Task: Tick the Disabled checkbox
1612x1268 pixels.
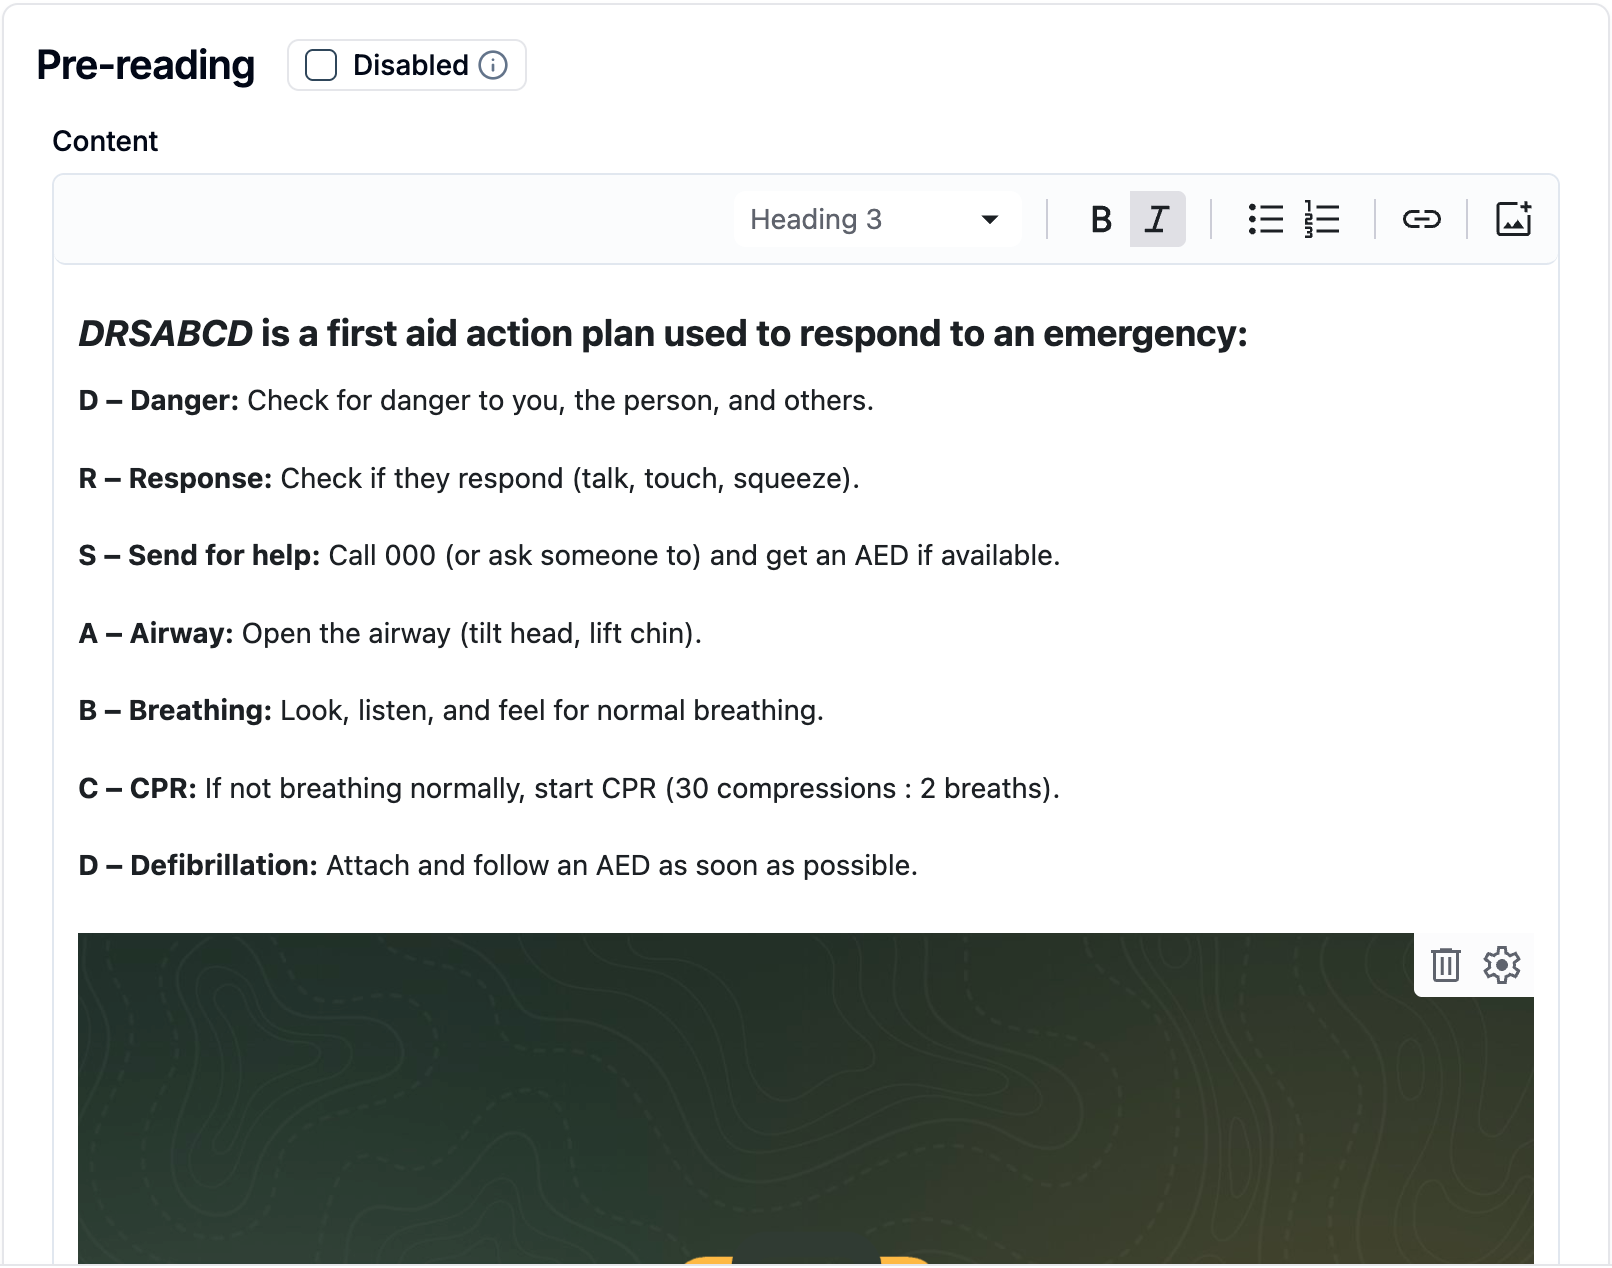Action: pyautogui.click(x=321, y=65)
